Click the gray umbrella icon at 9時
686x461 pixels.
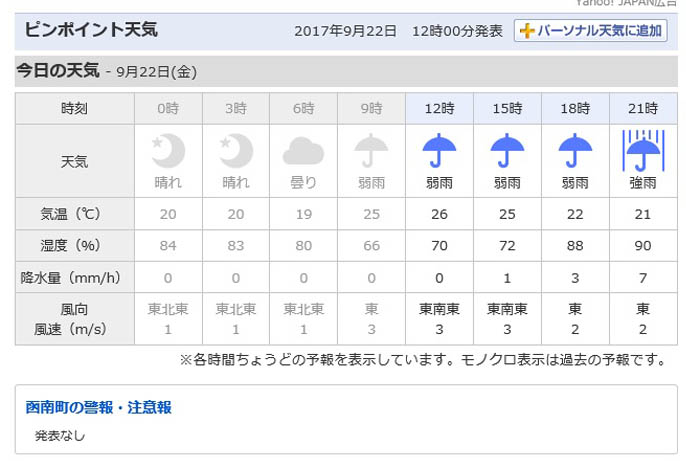[371, 151]
